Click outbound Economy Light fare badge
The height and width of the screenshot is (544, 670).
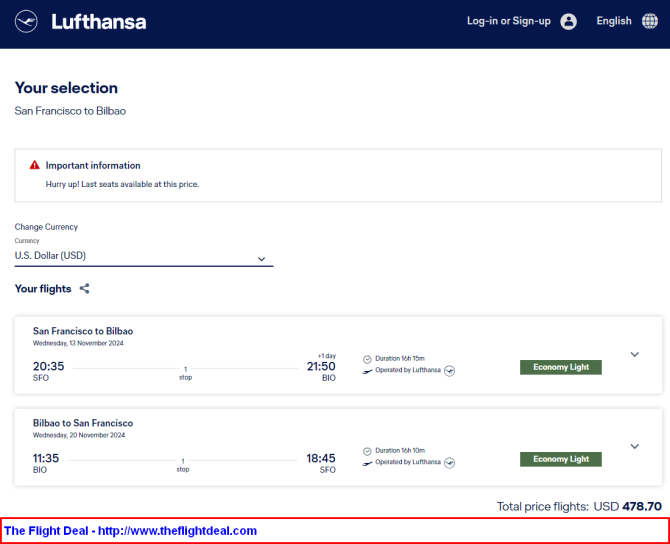click(x=561, y=367)
